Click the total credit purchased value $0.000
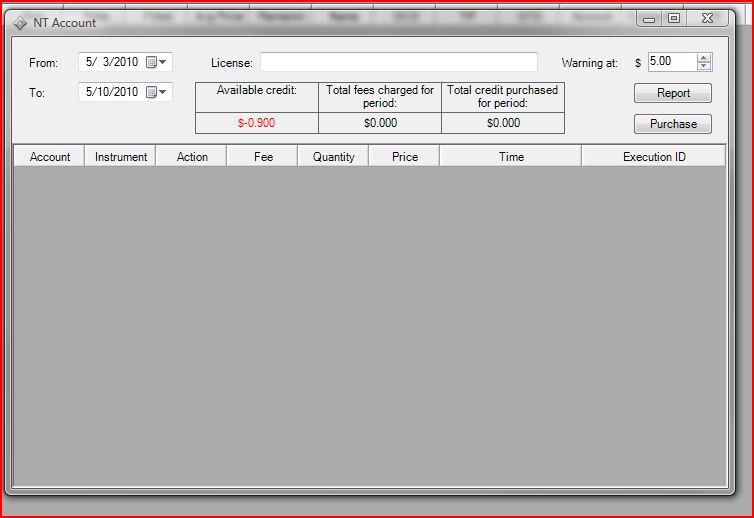This screenshot has height=518, width=754. [x=503, y=123]
